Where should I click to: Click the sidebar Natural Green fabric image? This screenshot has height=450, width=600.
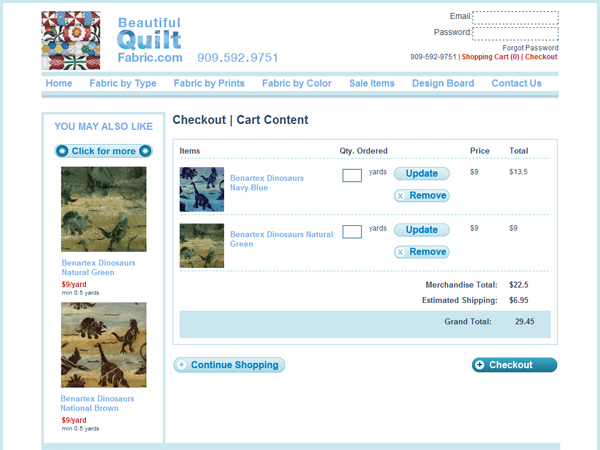click(104, 209)
